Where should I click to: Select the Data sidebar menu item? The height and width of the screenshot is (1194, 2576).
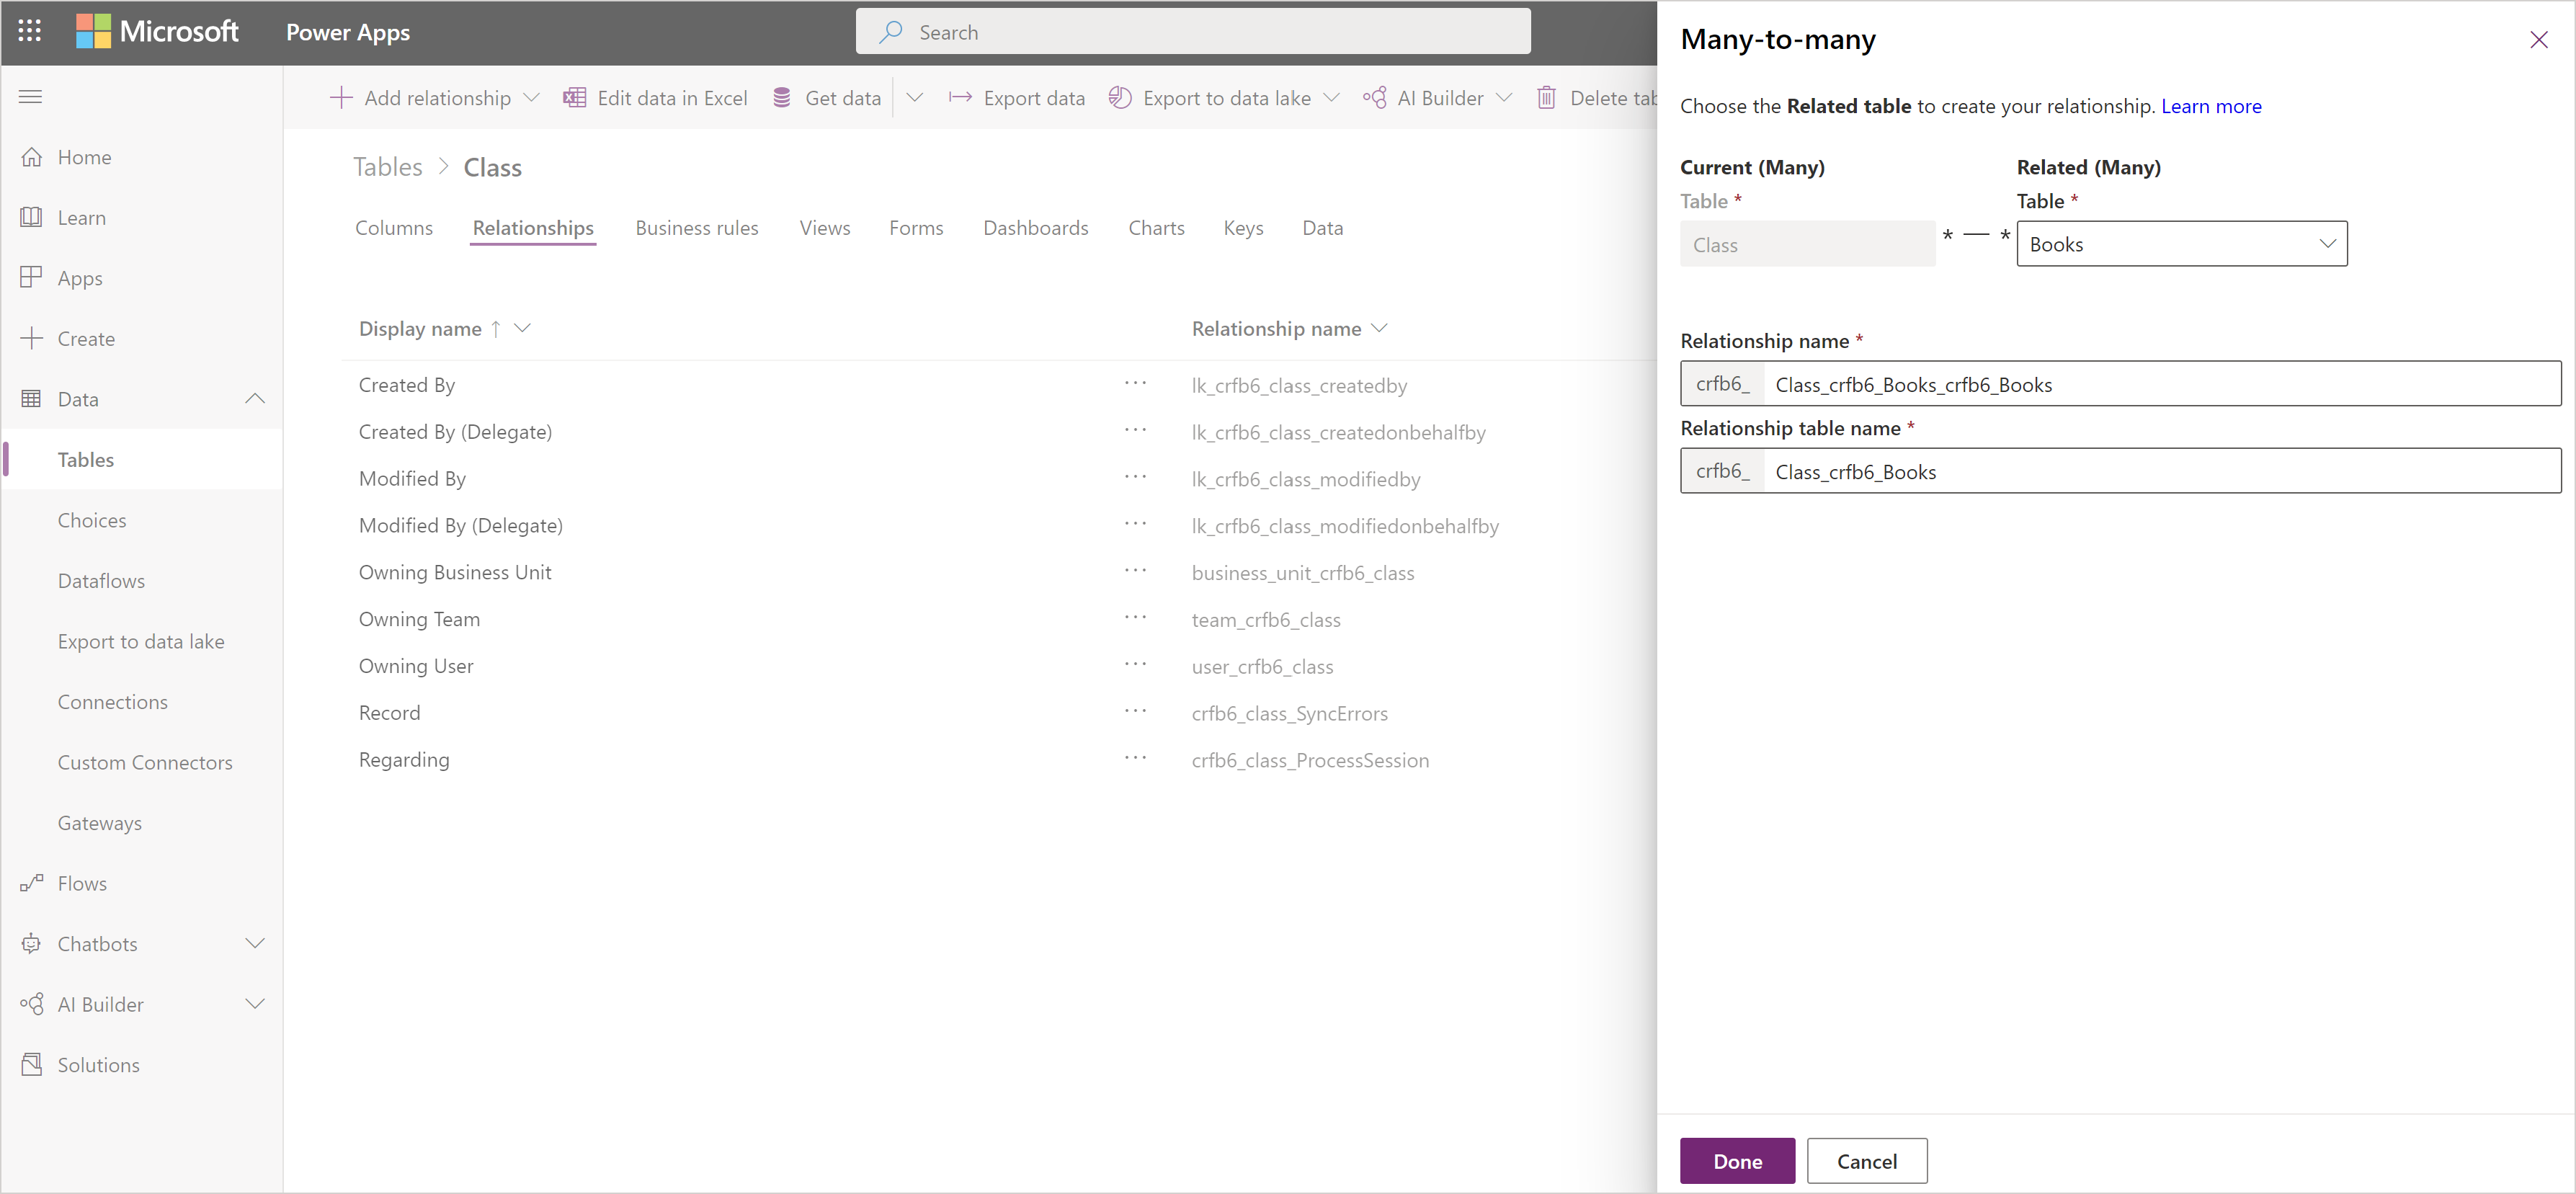click(79, 398)
